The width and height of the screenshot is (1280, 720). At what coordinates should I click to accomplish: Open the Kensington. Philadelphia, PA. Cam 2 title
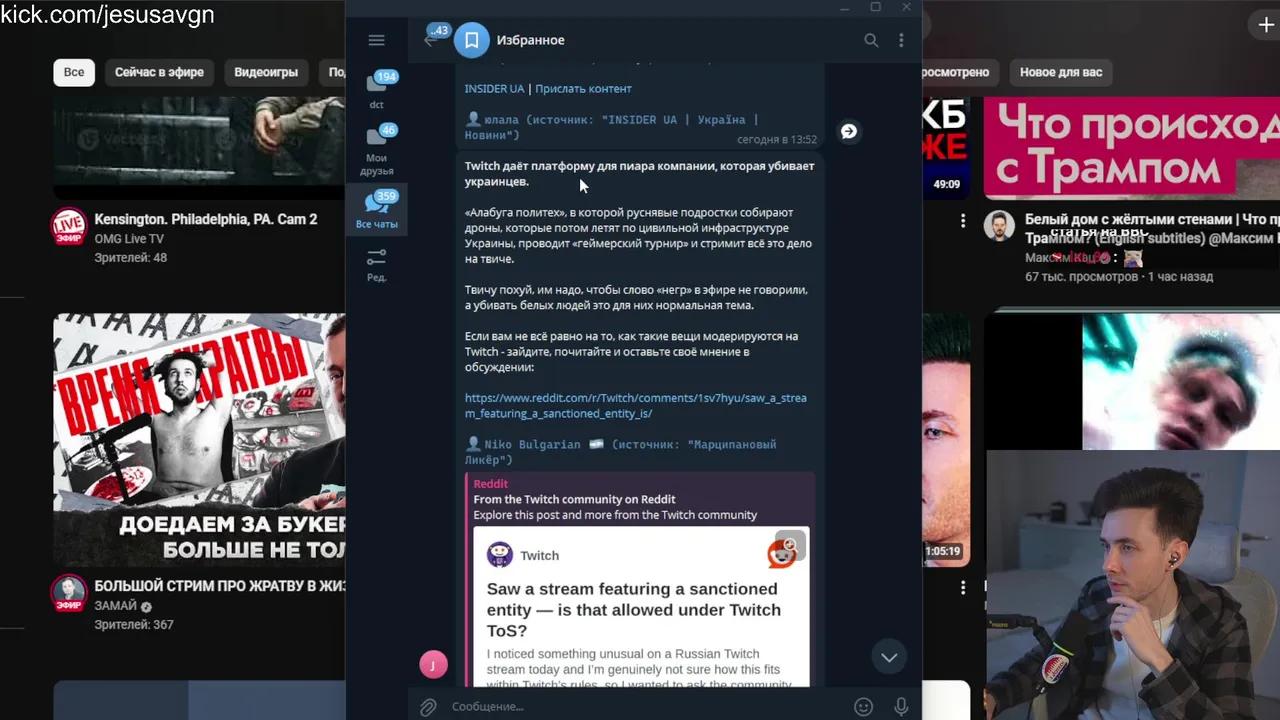205,219
